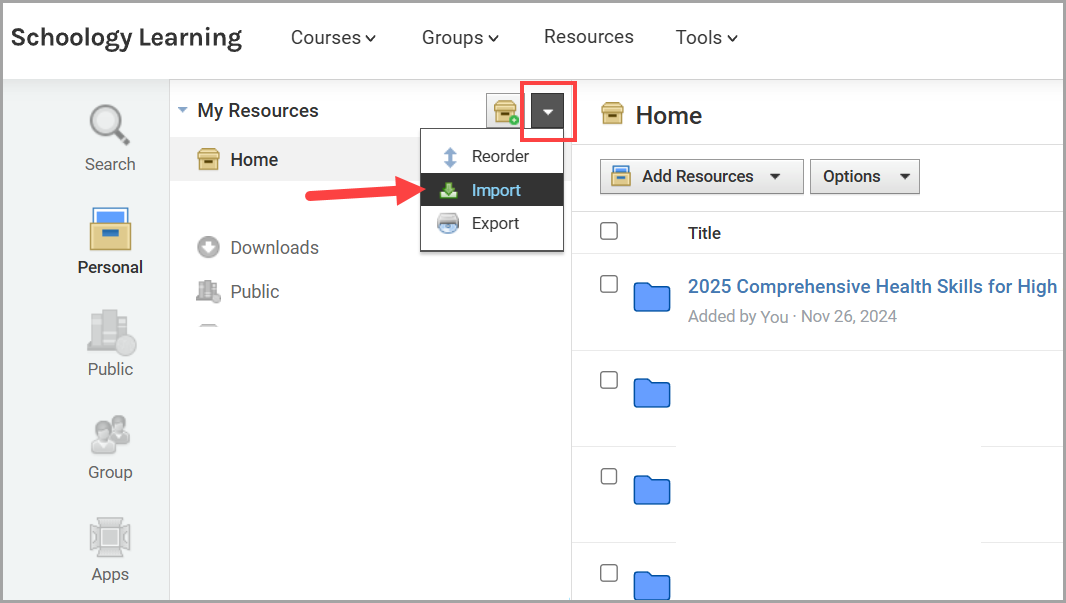The height and width of the screenshot is (603, 1066).
Task: Open the Search resources sidebar icon
Action: pyautogui.click(x=110, y=125)
